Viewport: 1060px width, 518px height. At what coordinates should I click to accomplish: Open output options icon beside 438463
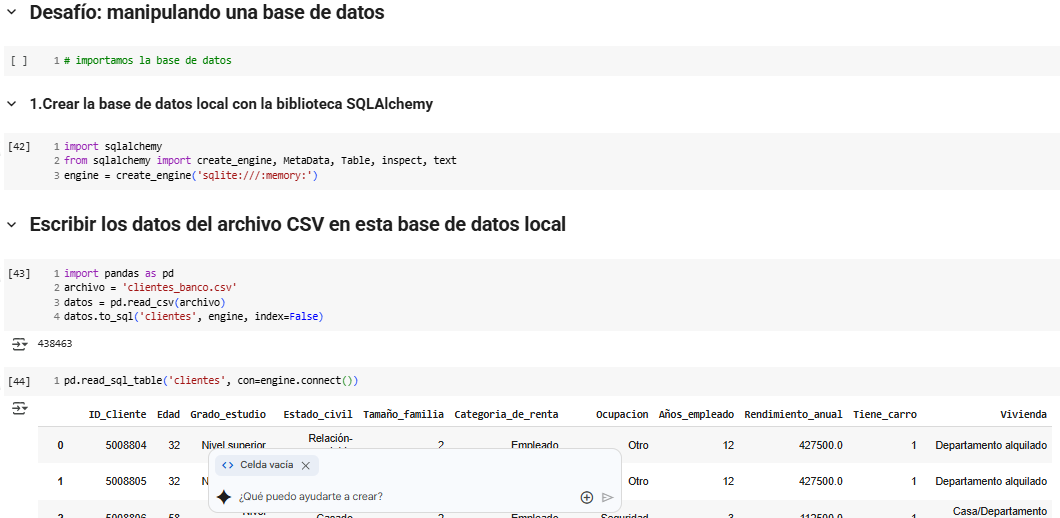(19, 344)
